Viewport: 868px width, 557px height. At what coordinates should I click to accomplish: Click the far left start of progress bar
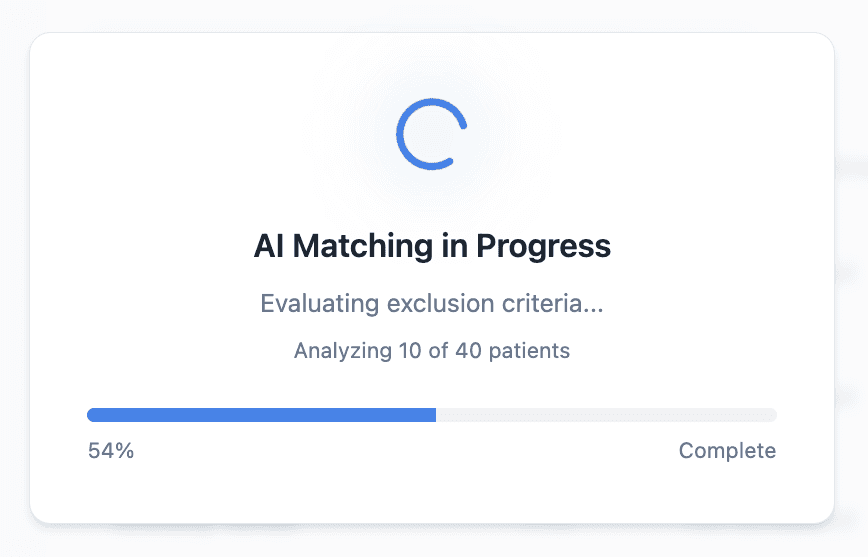[x=92, y=415]
